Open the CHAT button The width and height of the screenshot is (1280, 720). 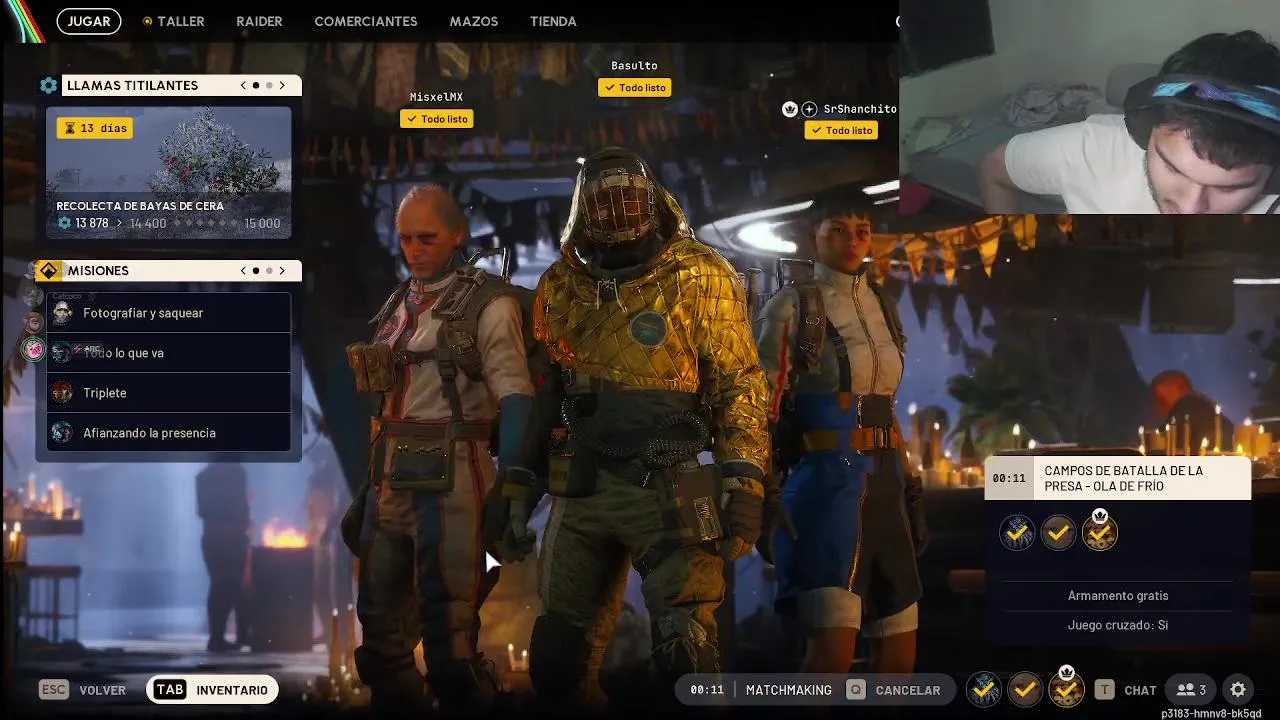click(1140, 690)
